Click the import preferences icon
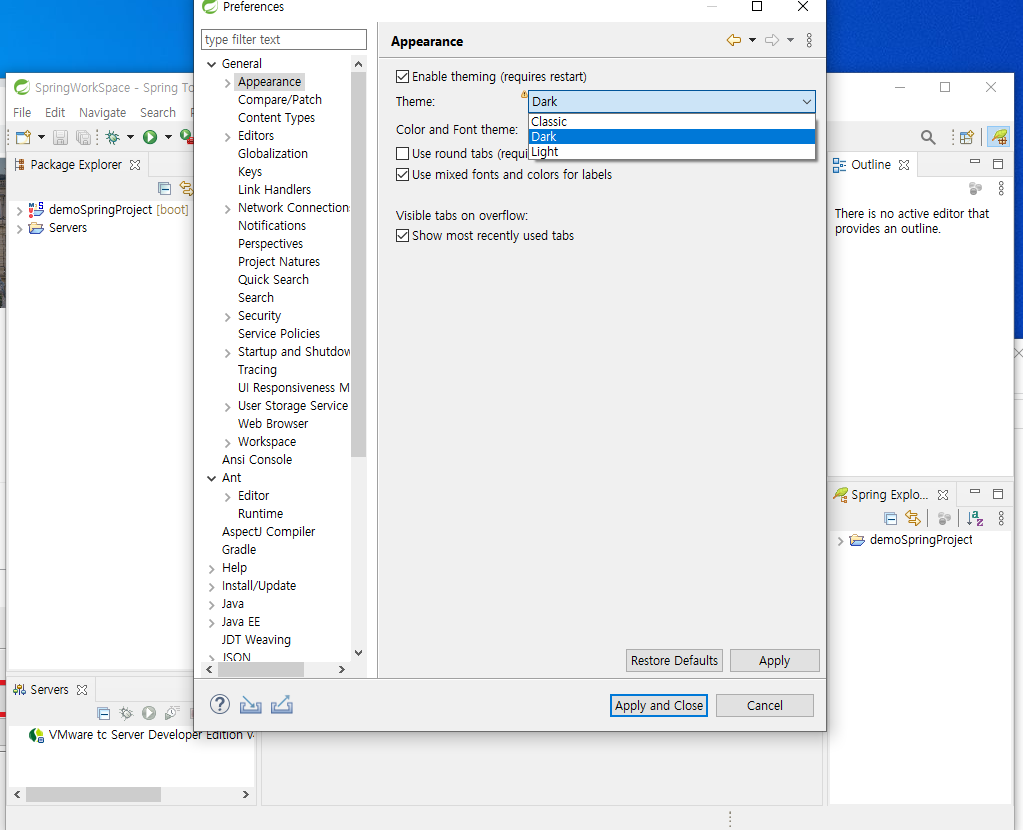 tap(251, 705)
